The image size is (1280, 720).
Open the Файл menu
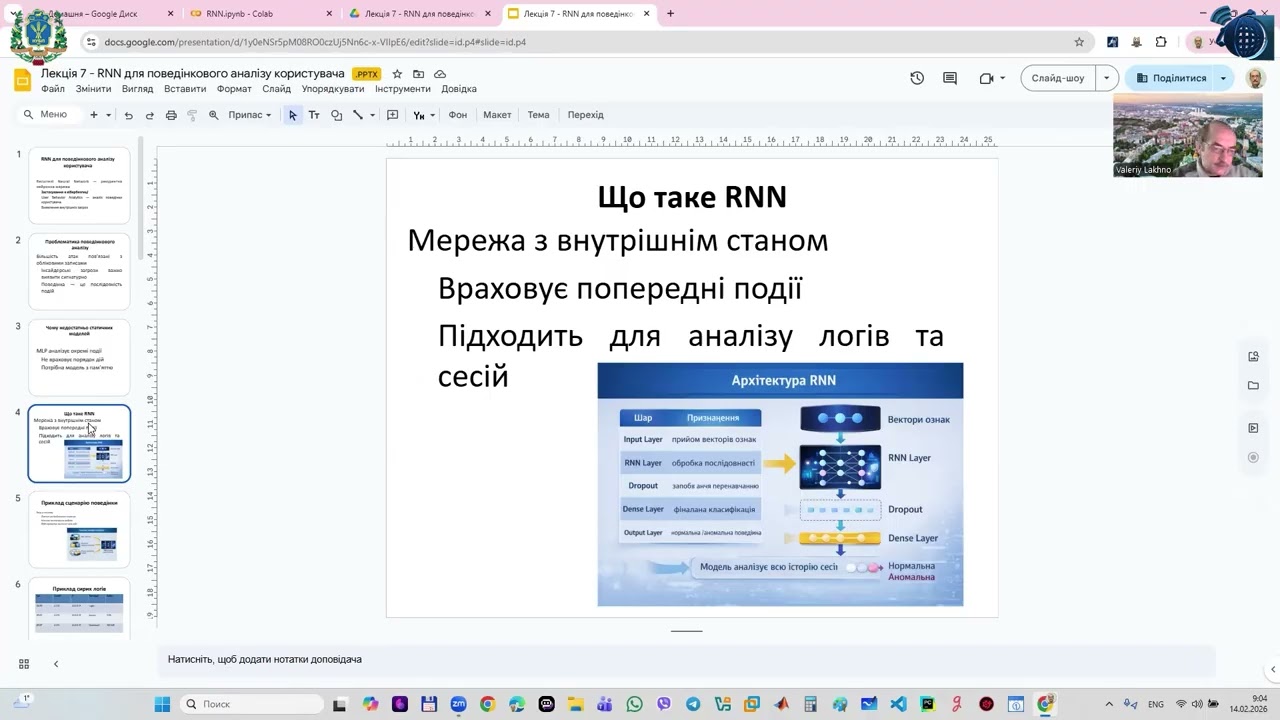[53, 89]
